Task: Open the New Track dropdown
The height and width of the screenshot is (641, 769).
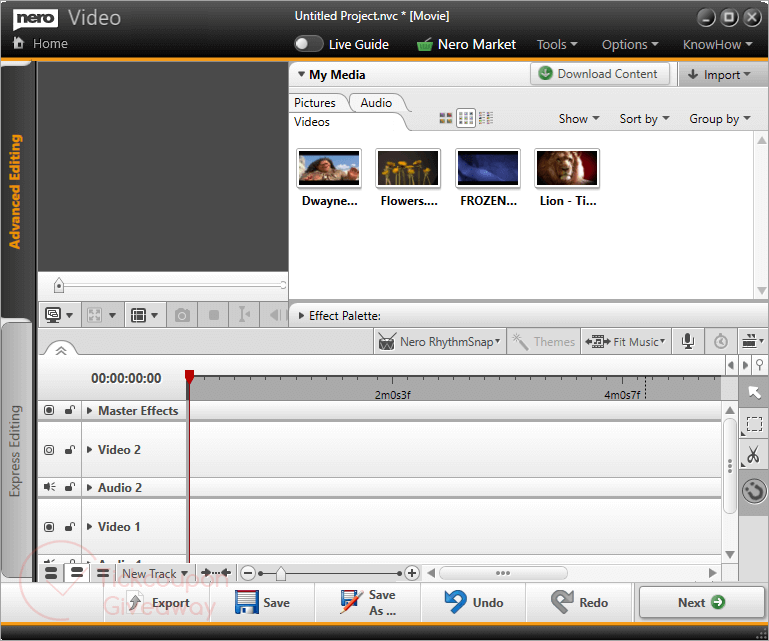Action: 155,573
